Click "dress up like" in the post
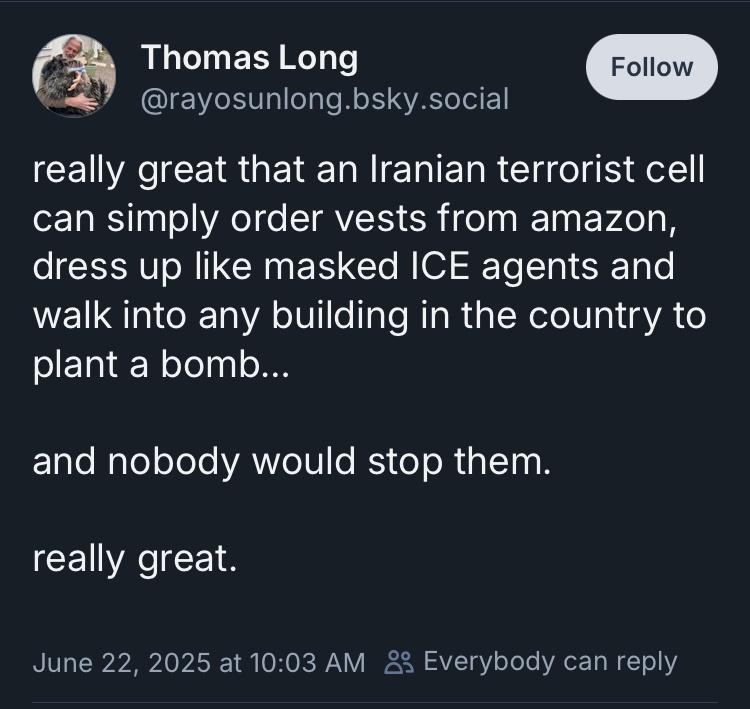 pyautogui.click(x=133, y=267)
